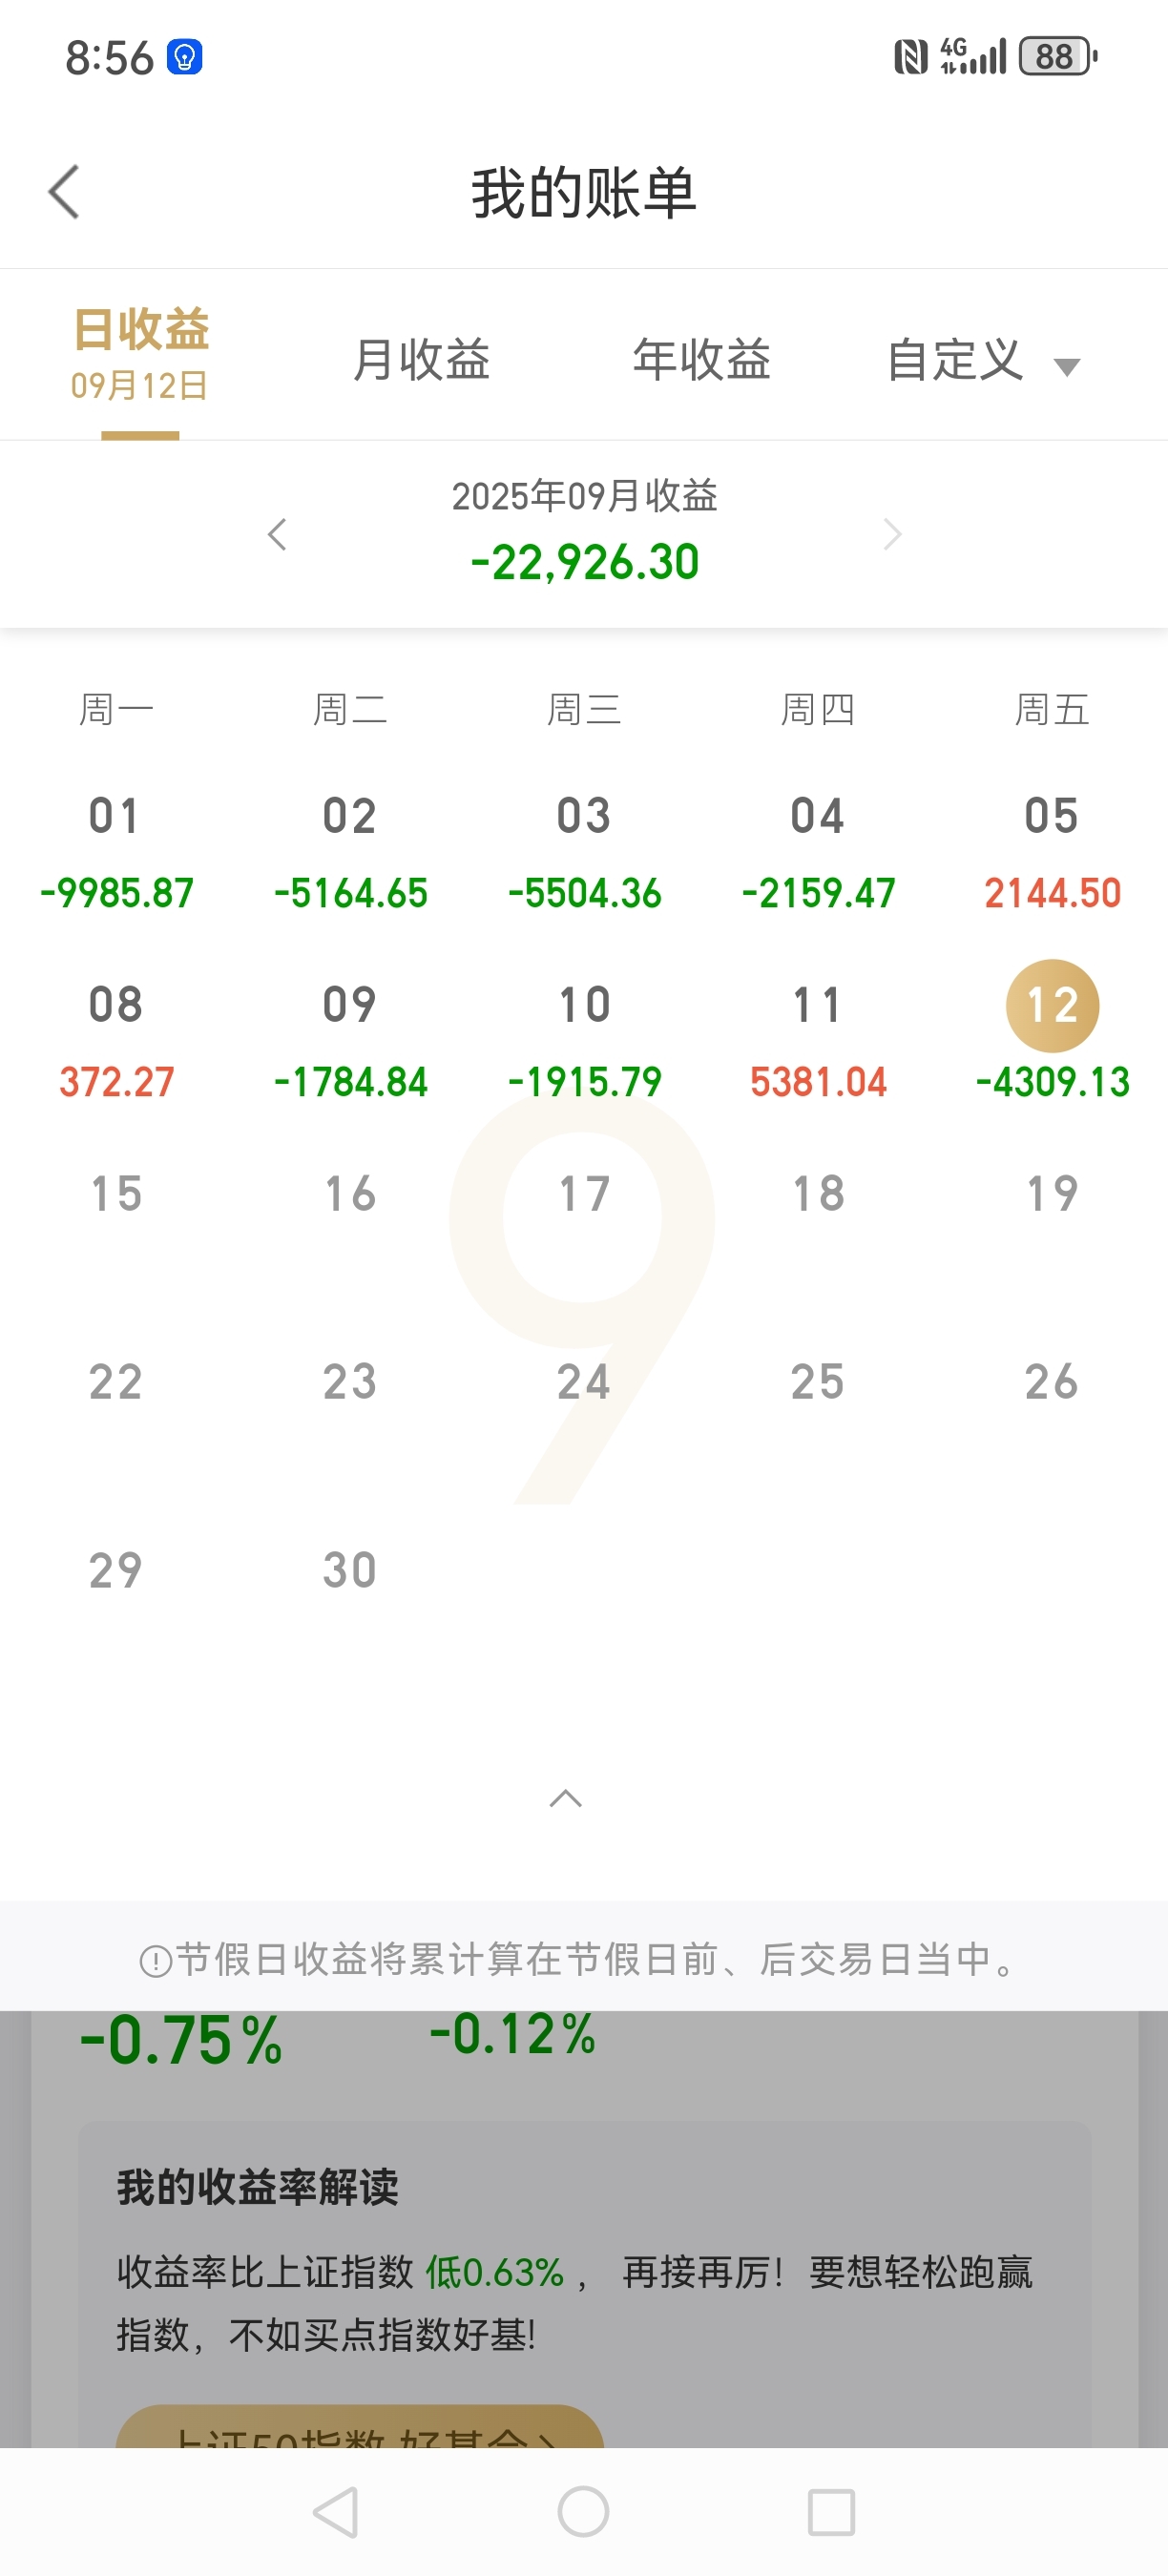The image size is (1168, 2576).
Task: Select date 01 with -9985.87
Action: coord(116,850)
